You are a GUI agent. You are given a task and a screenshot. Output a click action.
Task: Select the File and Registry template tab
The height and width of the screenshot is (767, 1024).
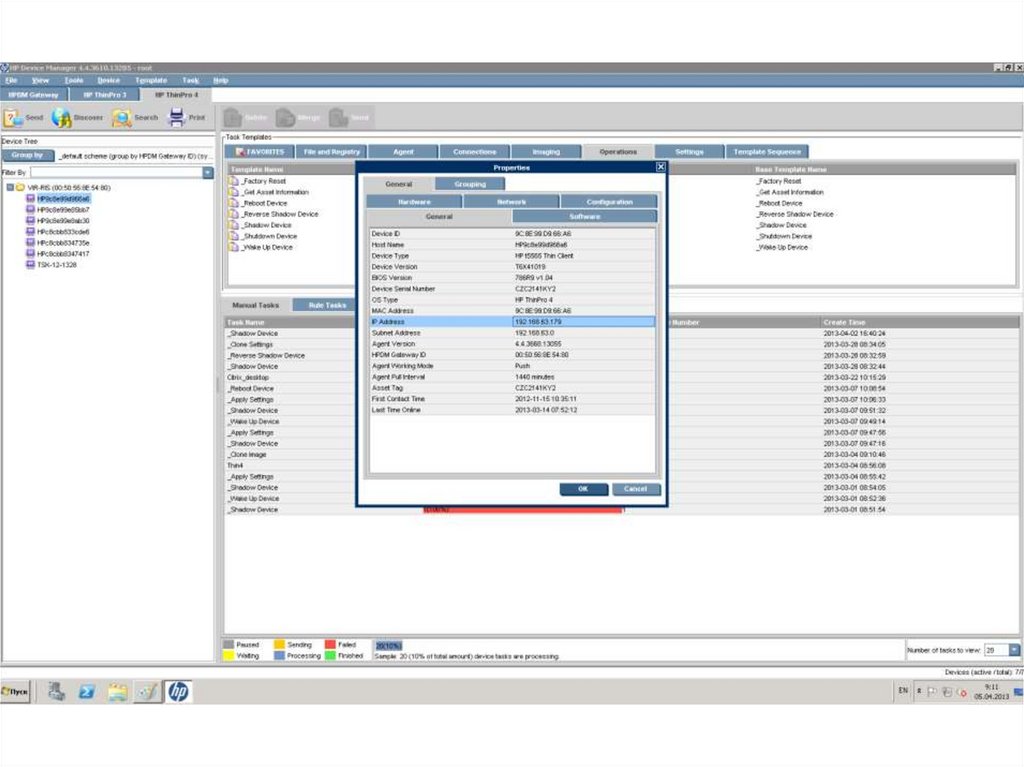(332, 152)
